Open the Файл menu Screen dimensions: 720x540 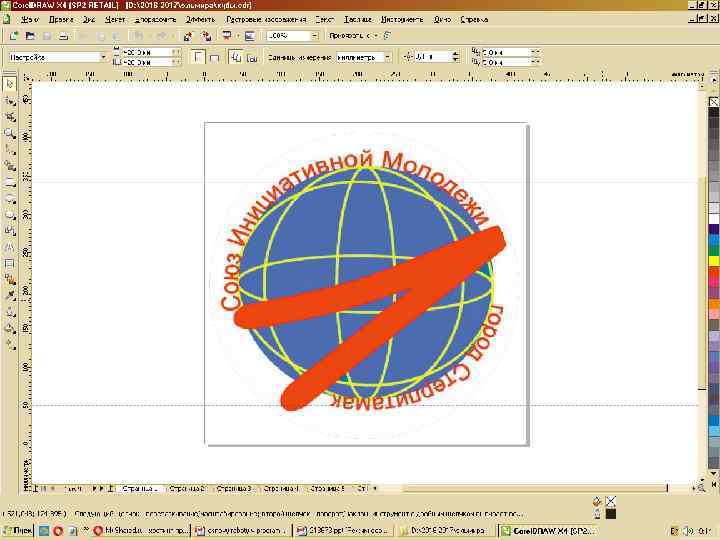point(30,19)
